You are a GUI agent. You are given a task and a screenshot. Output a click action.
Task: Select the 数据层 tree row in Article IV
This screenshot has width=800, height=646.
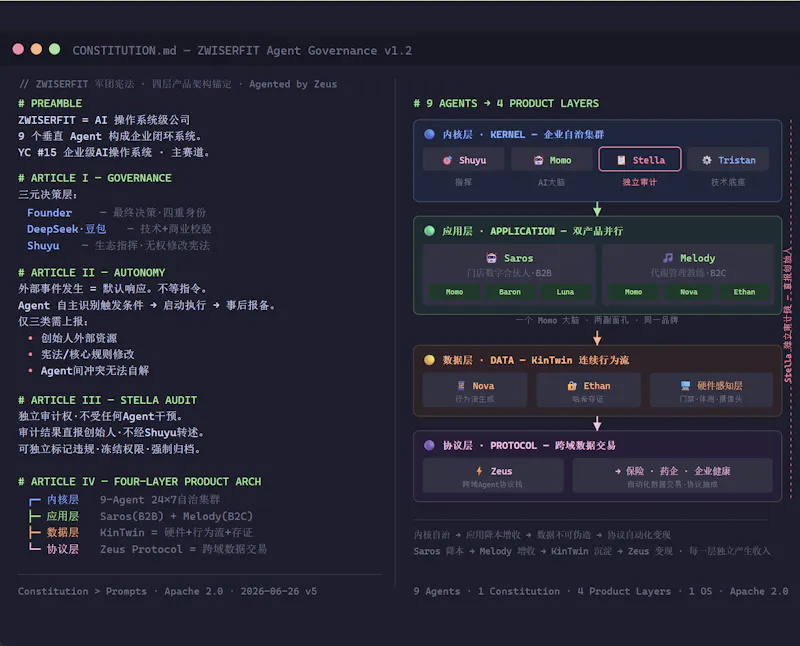[x=140, y=532]
